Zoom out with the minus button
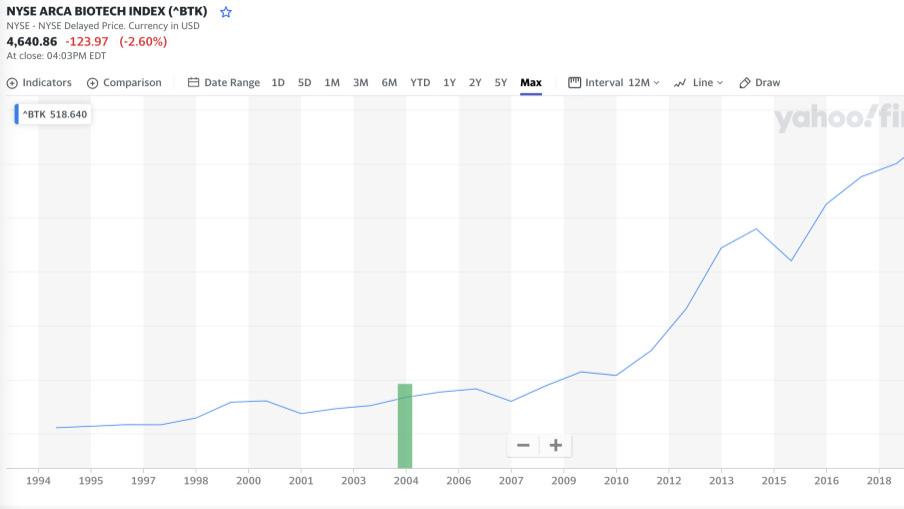The height and width of the screenshot is (509, 904). pyautogui.click(x=523, y=445)
